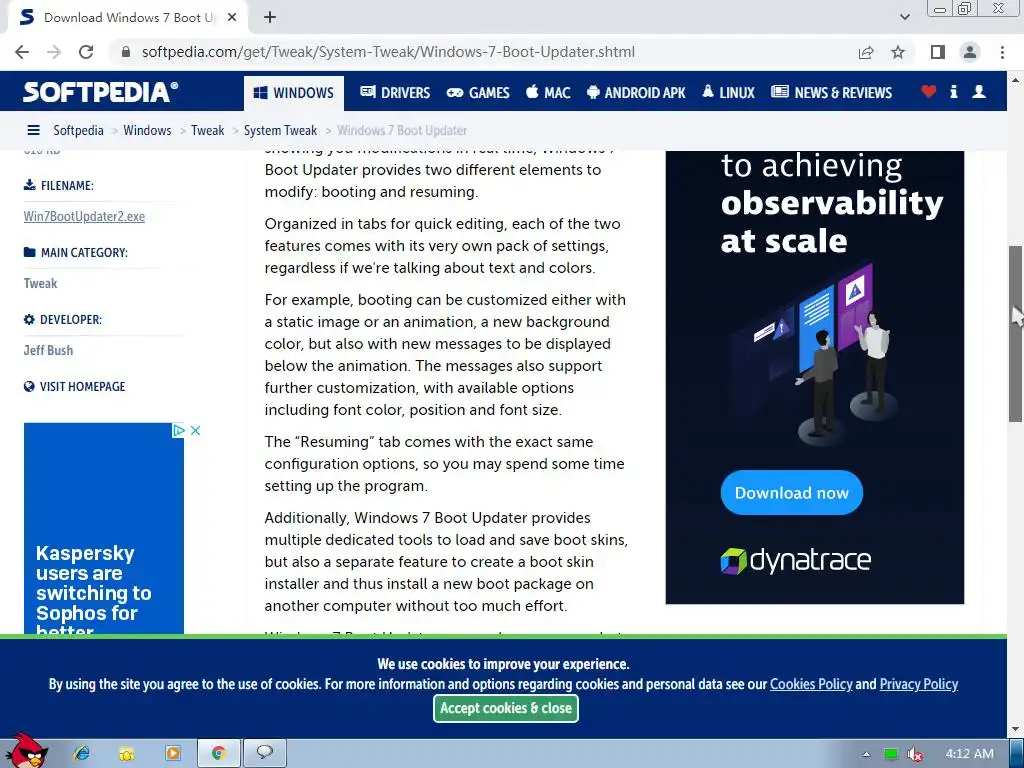Open the file explorer taskbar icon
This screenshot has height=768, width=1024.
pos(127,754)
